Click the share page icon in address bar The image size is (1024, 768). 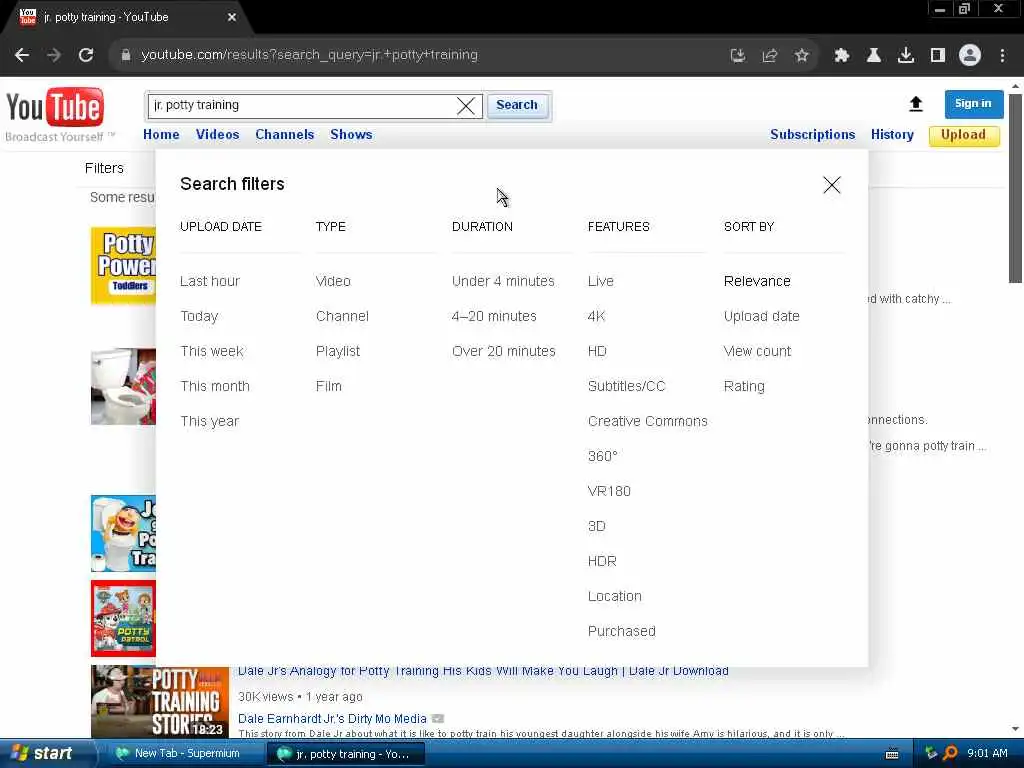[770, 56]
